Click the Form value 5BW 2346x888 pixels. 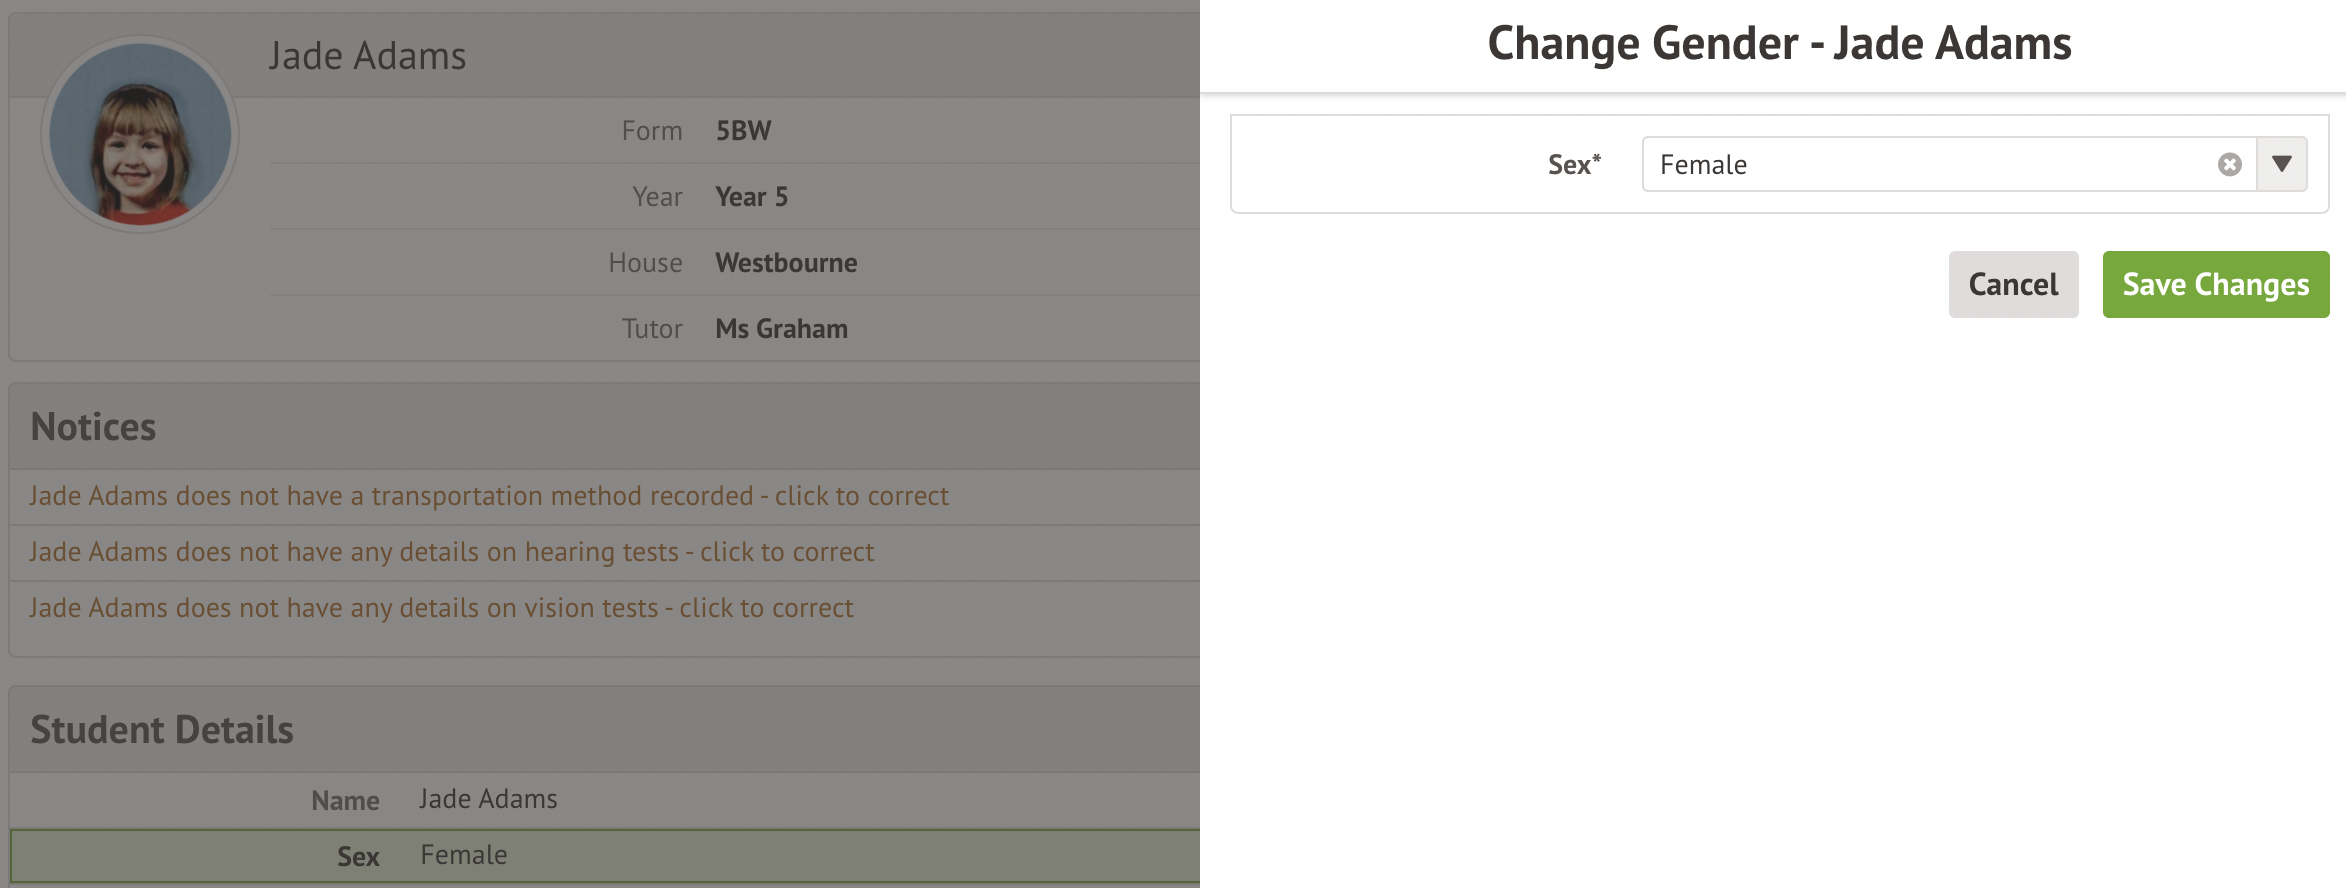(743, 131)
